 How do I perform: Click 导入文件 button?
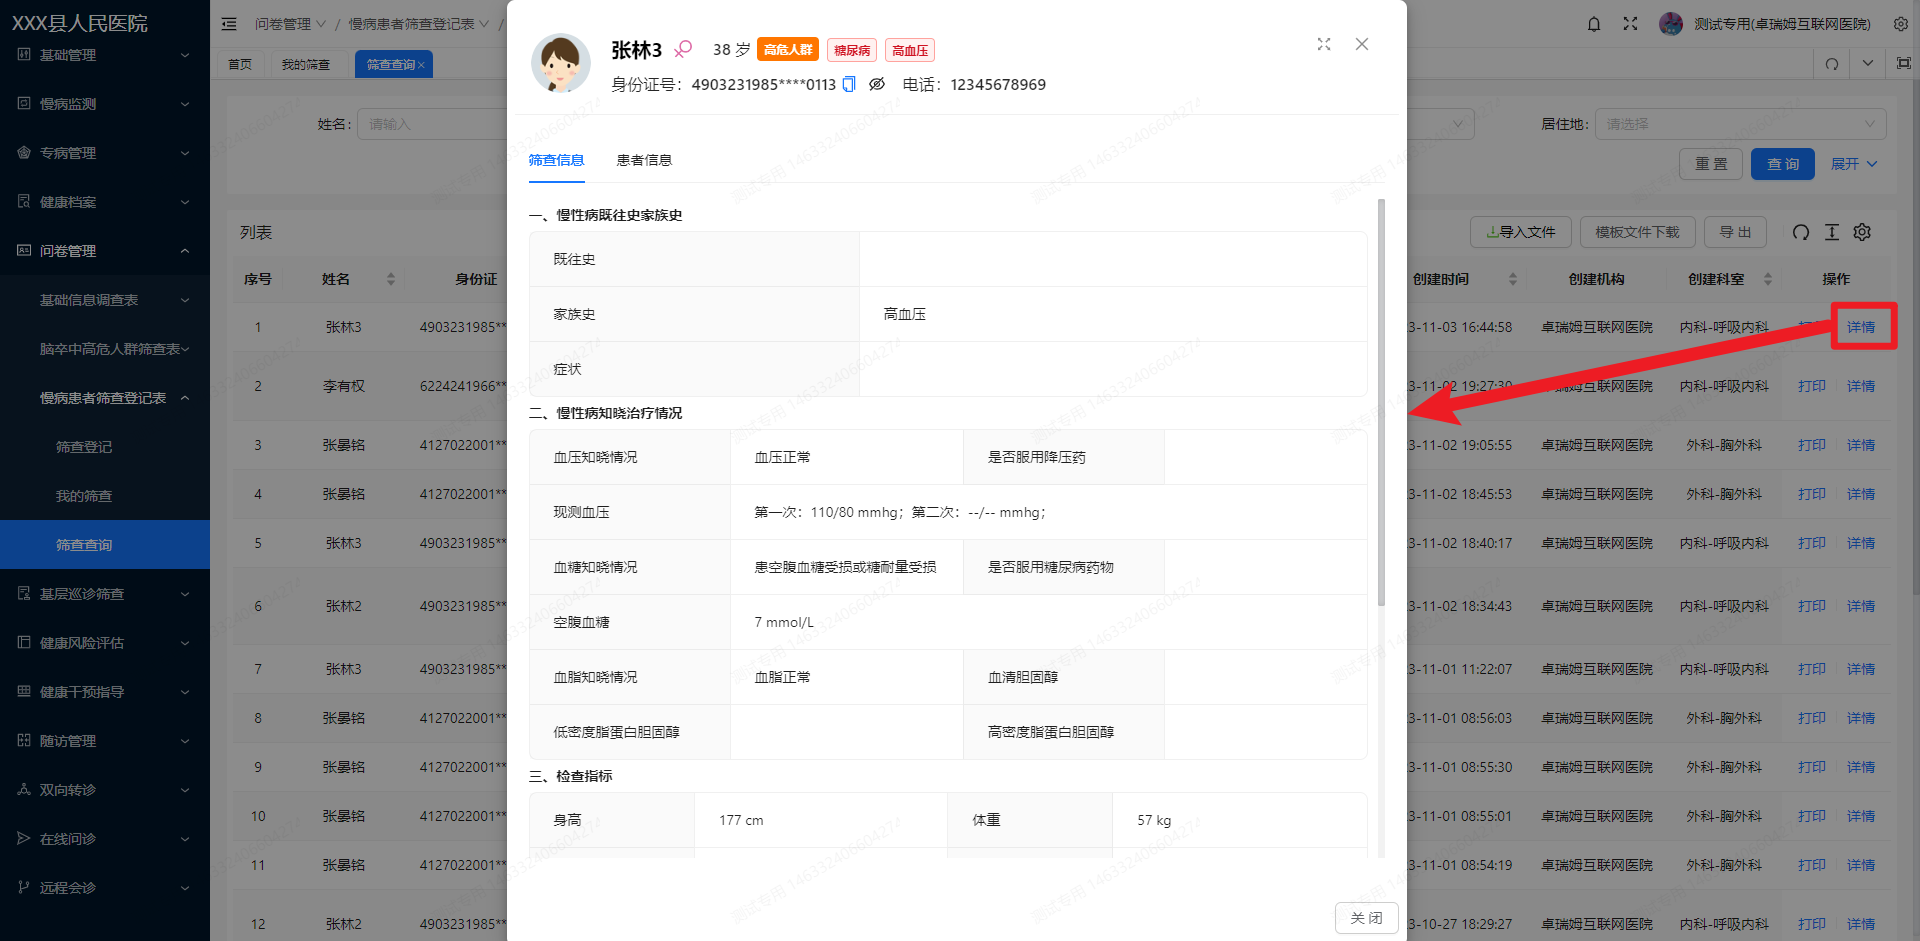1521,232
